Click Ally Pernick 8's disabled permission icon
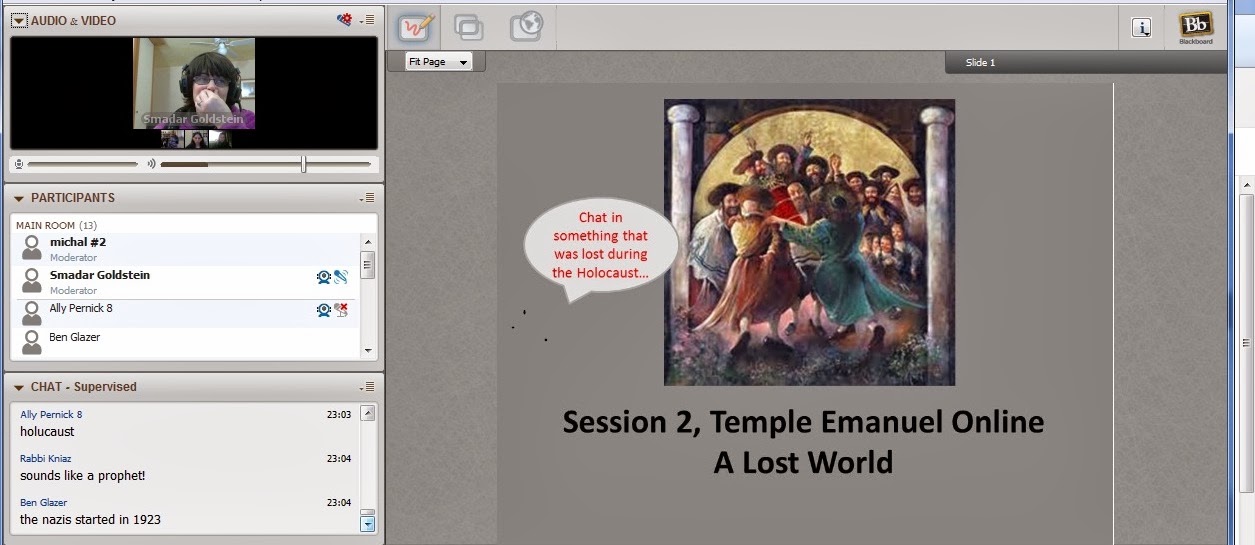 [x=341, y=310]
